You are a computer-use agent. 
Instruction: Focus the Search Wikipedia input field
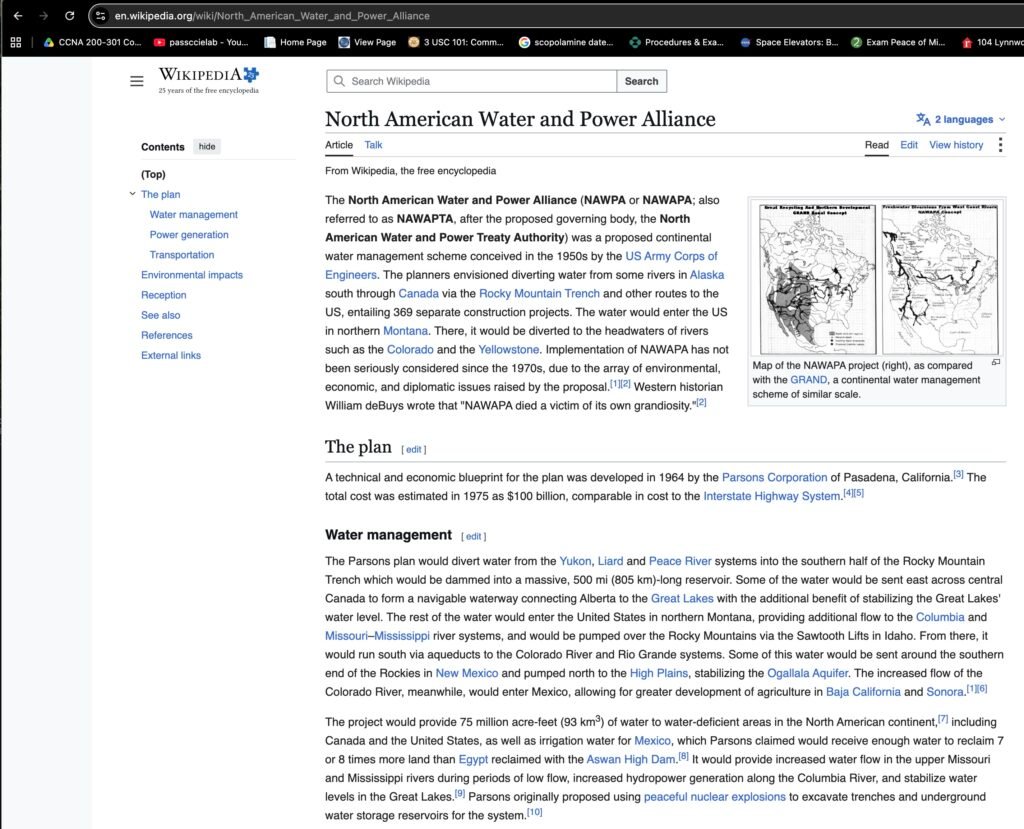(472, 81)
